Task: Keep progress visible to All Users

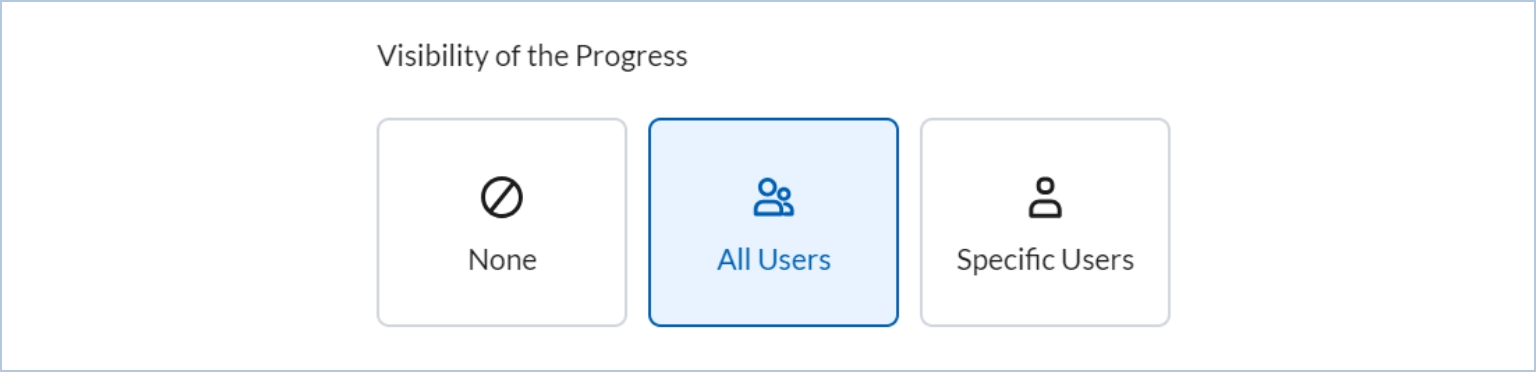Action: pyautogui.click(x=774, y=222)
